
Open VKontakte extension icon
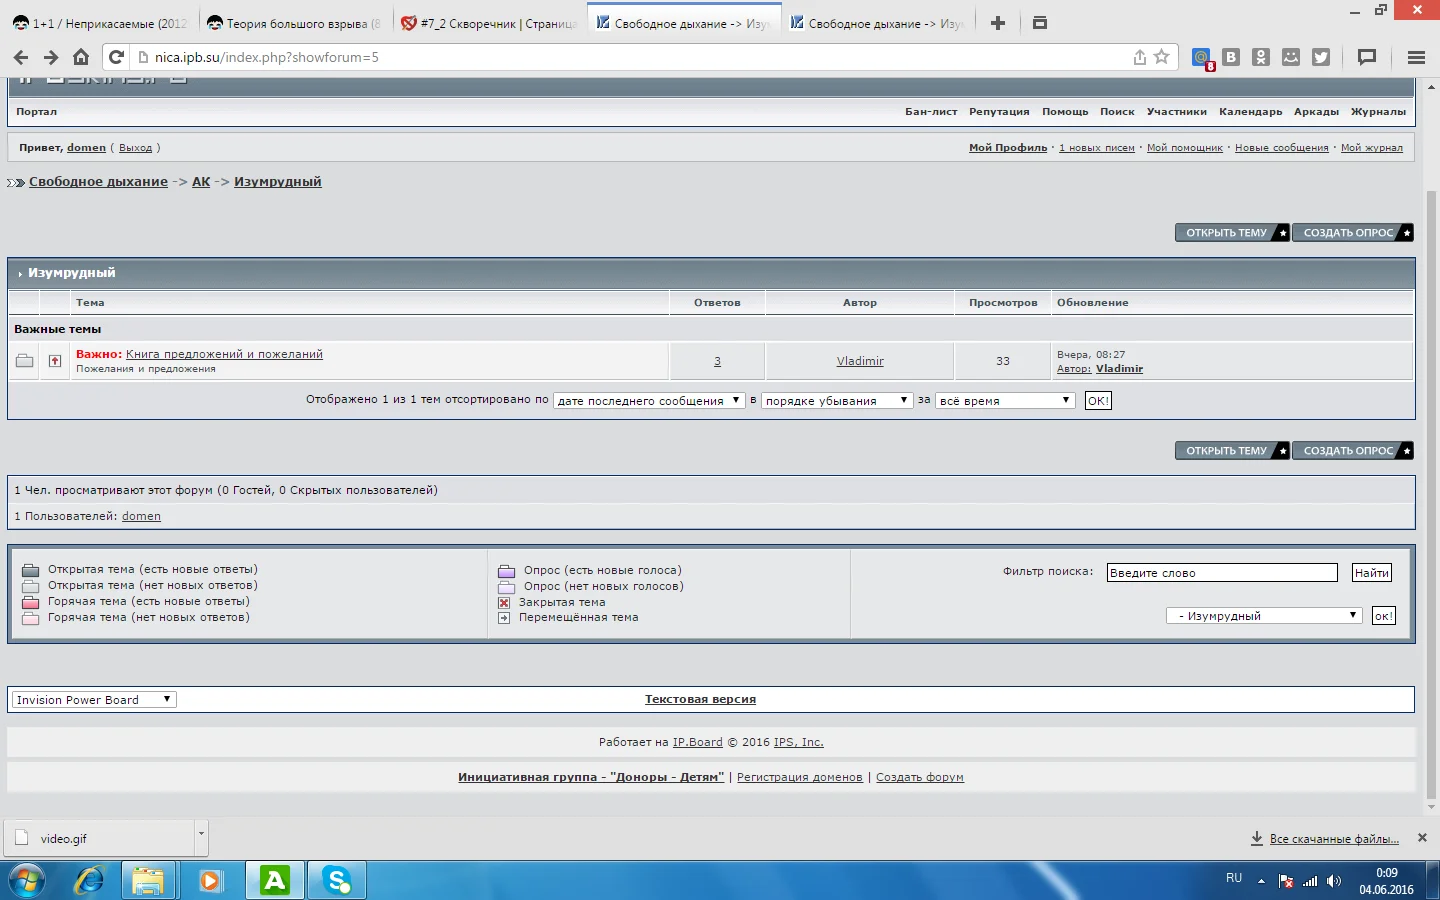click(1231, 57)
